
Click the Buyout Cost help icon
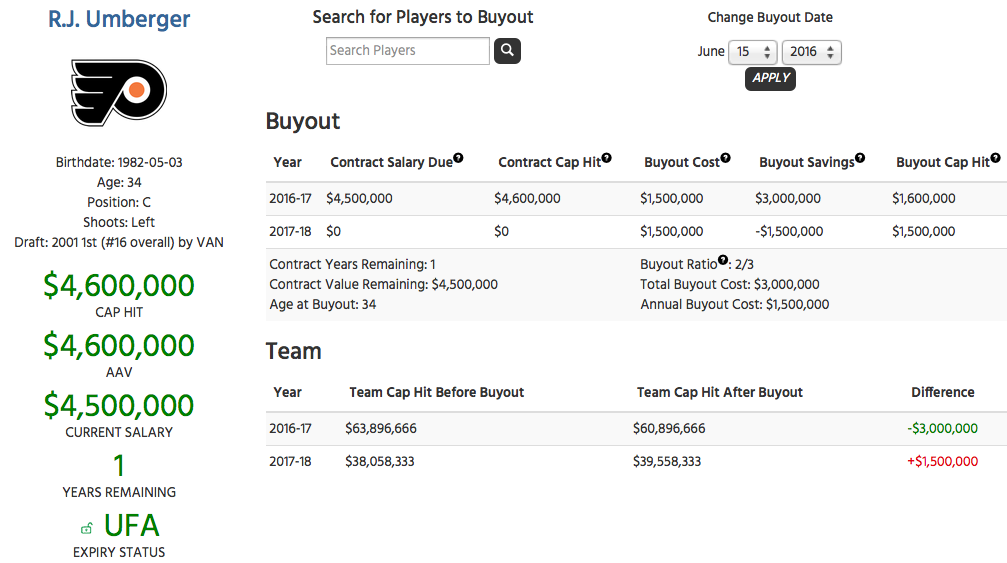[725, 158]
